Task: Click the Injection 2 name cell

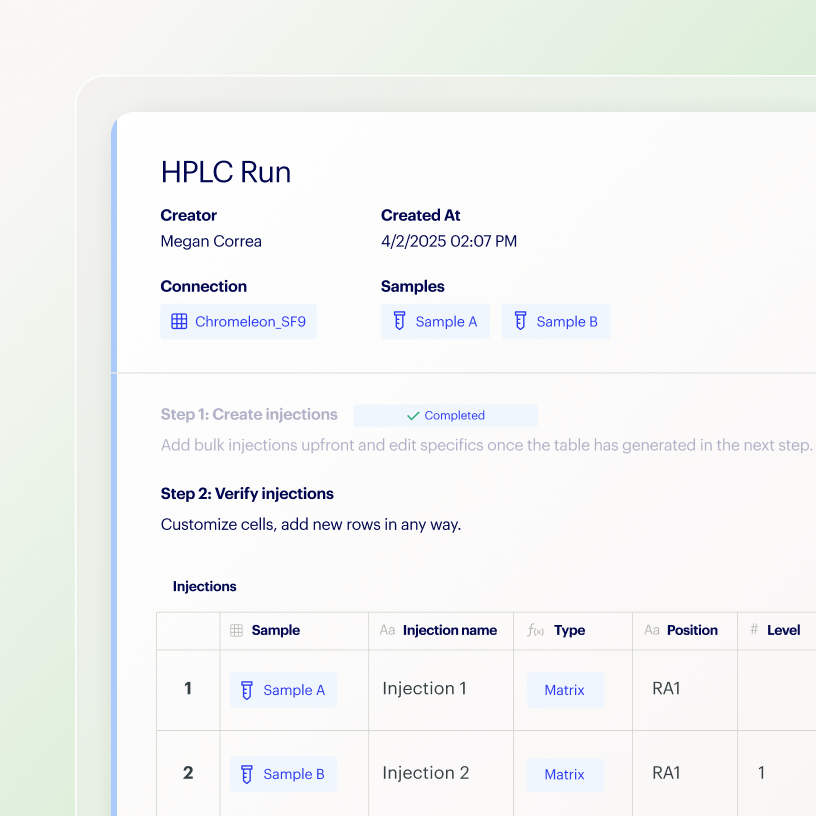Action: (441, 773)
